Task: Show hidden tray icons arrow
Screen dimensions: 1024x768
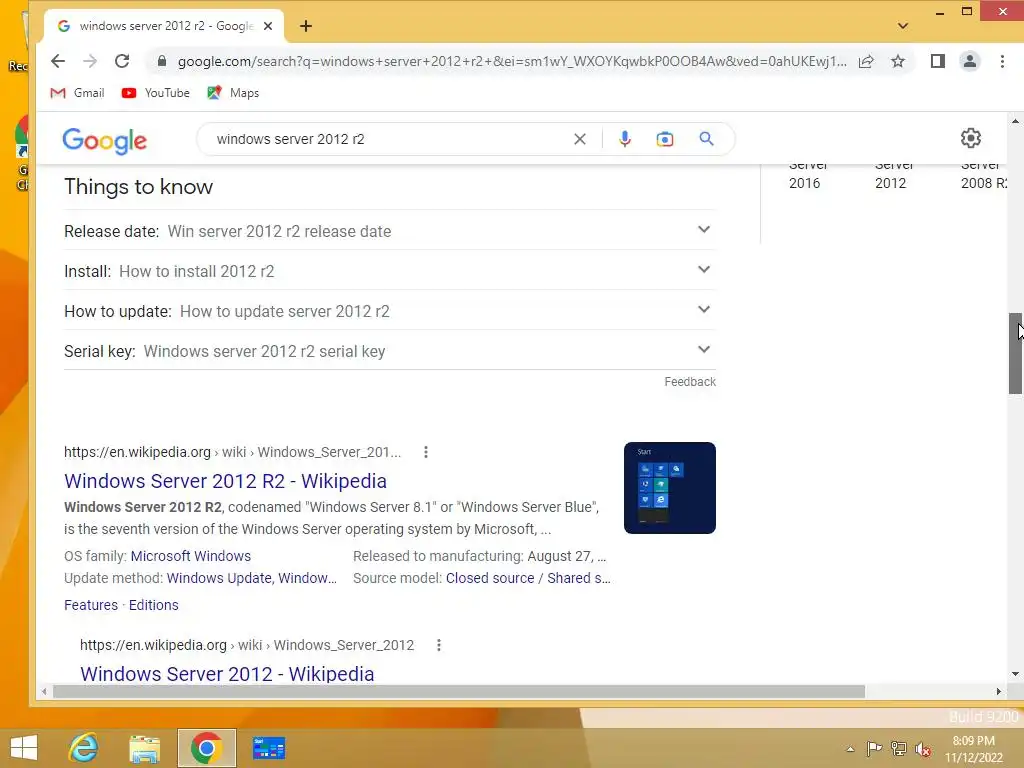Action: pos(850,749)
